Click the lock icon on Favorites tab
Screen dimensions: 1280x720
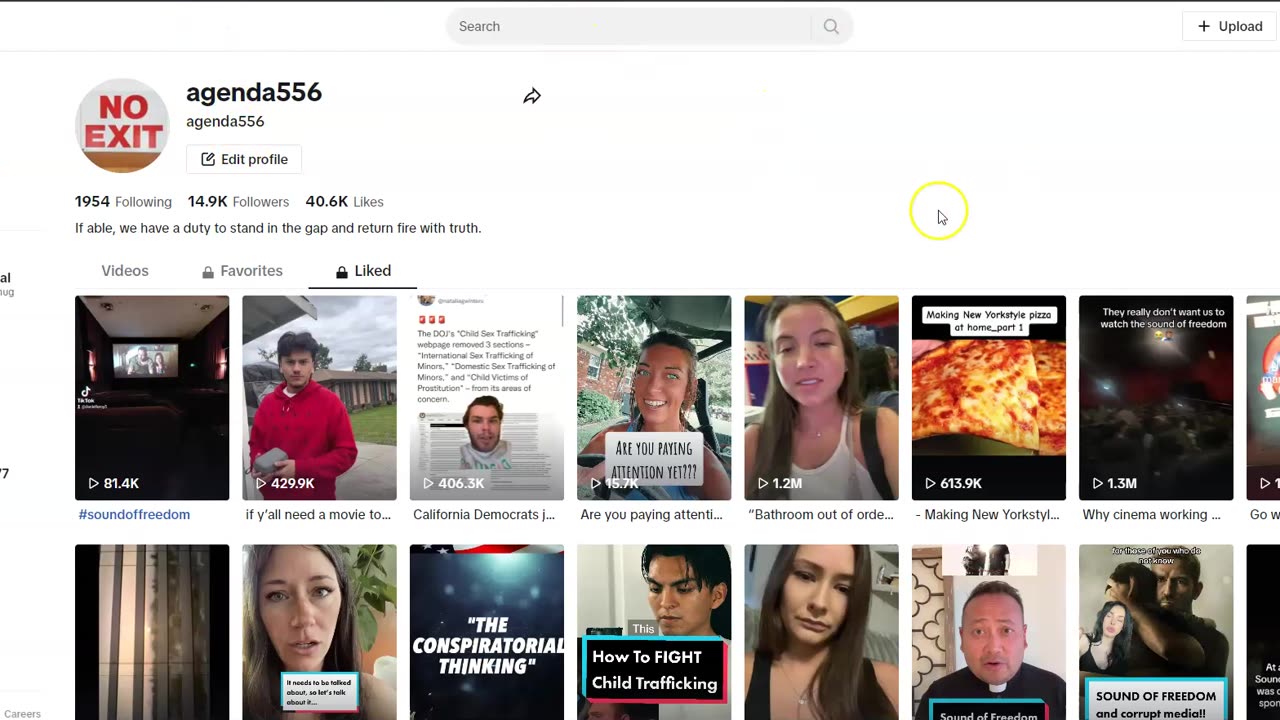coord(208,272)
